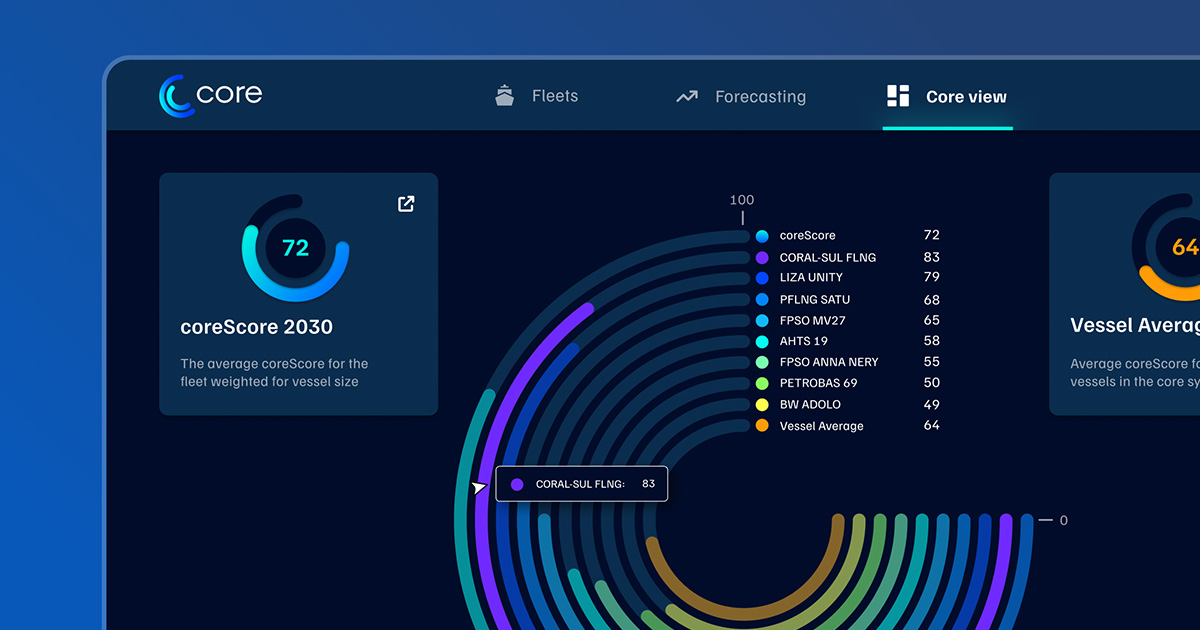Select the FPSO MV27 legend label
This screenshot has height=630, width=1200.
(x=812, y=321)
